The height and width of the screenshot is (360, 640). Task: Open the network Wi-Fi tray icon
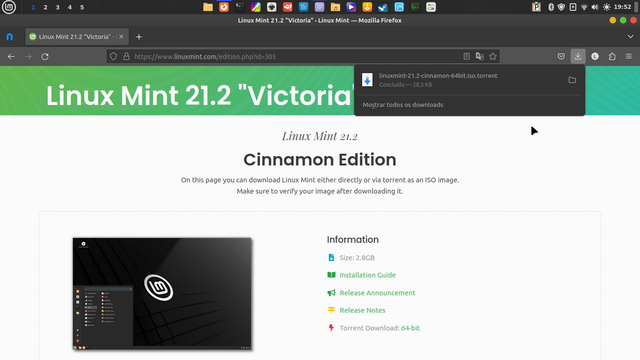click(x=584, y=7)
